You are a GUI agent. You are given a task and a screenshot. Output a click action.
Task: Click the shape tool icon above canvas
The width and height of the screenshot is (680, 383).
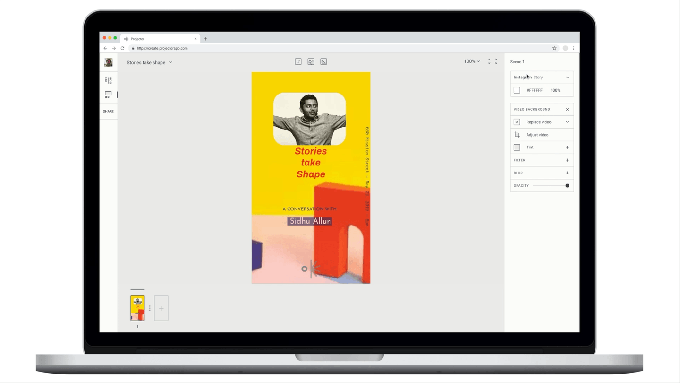[324, 62]
